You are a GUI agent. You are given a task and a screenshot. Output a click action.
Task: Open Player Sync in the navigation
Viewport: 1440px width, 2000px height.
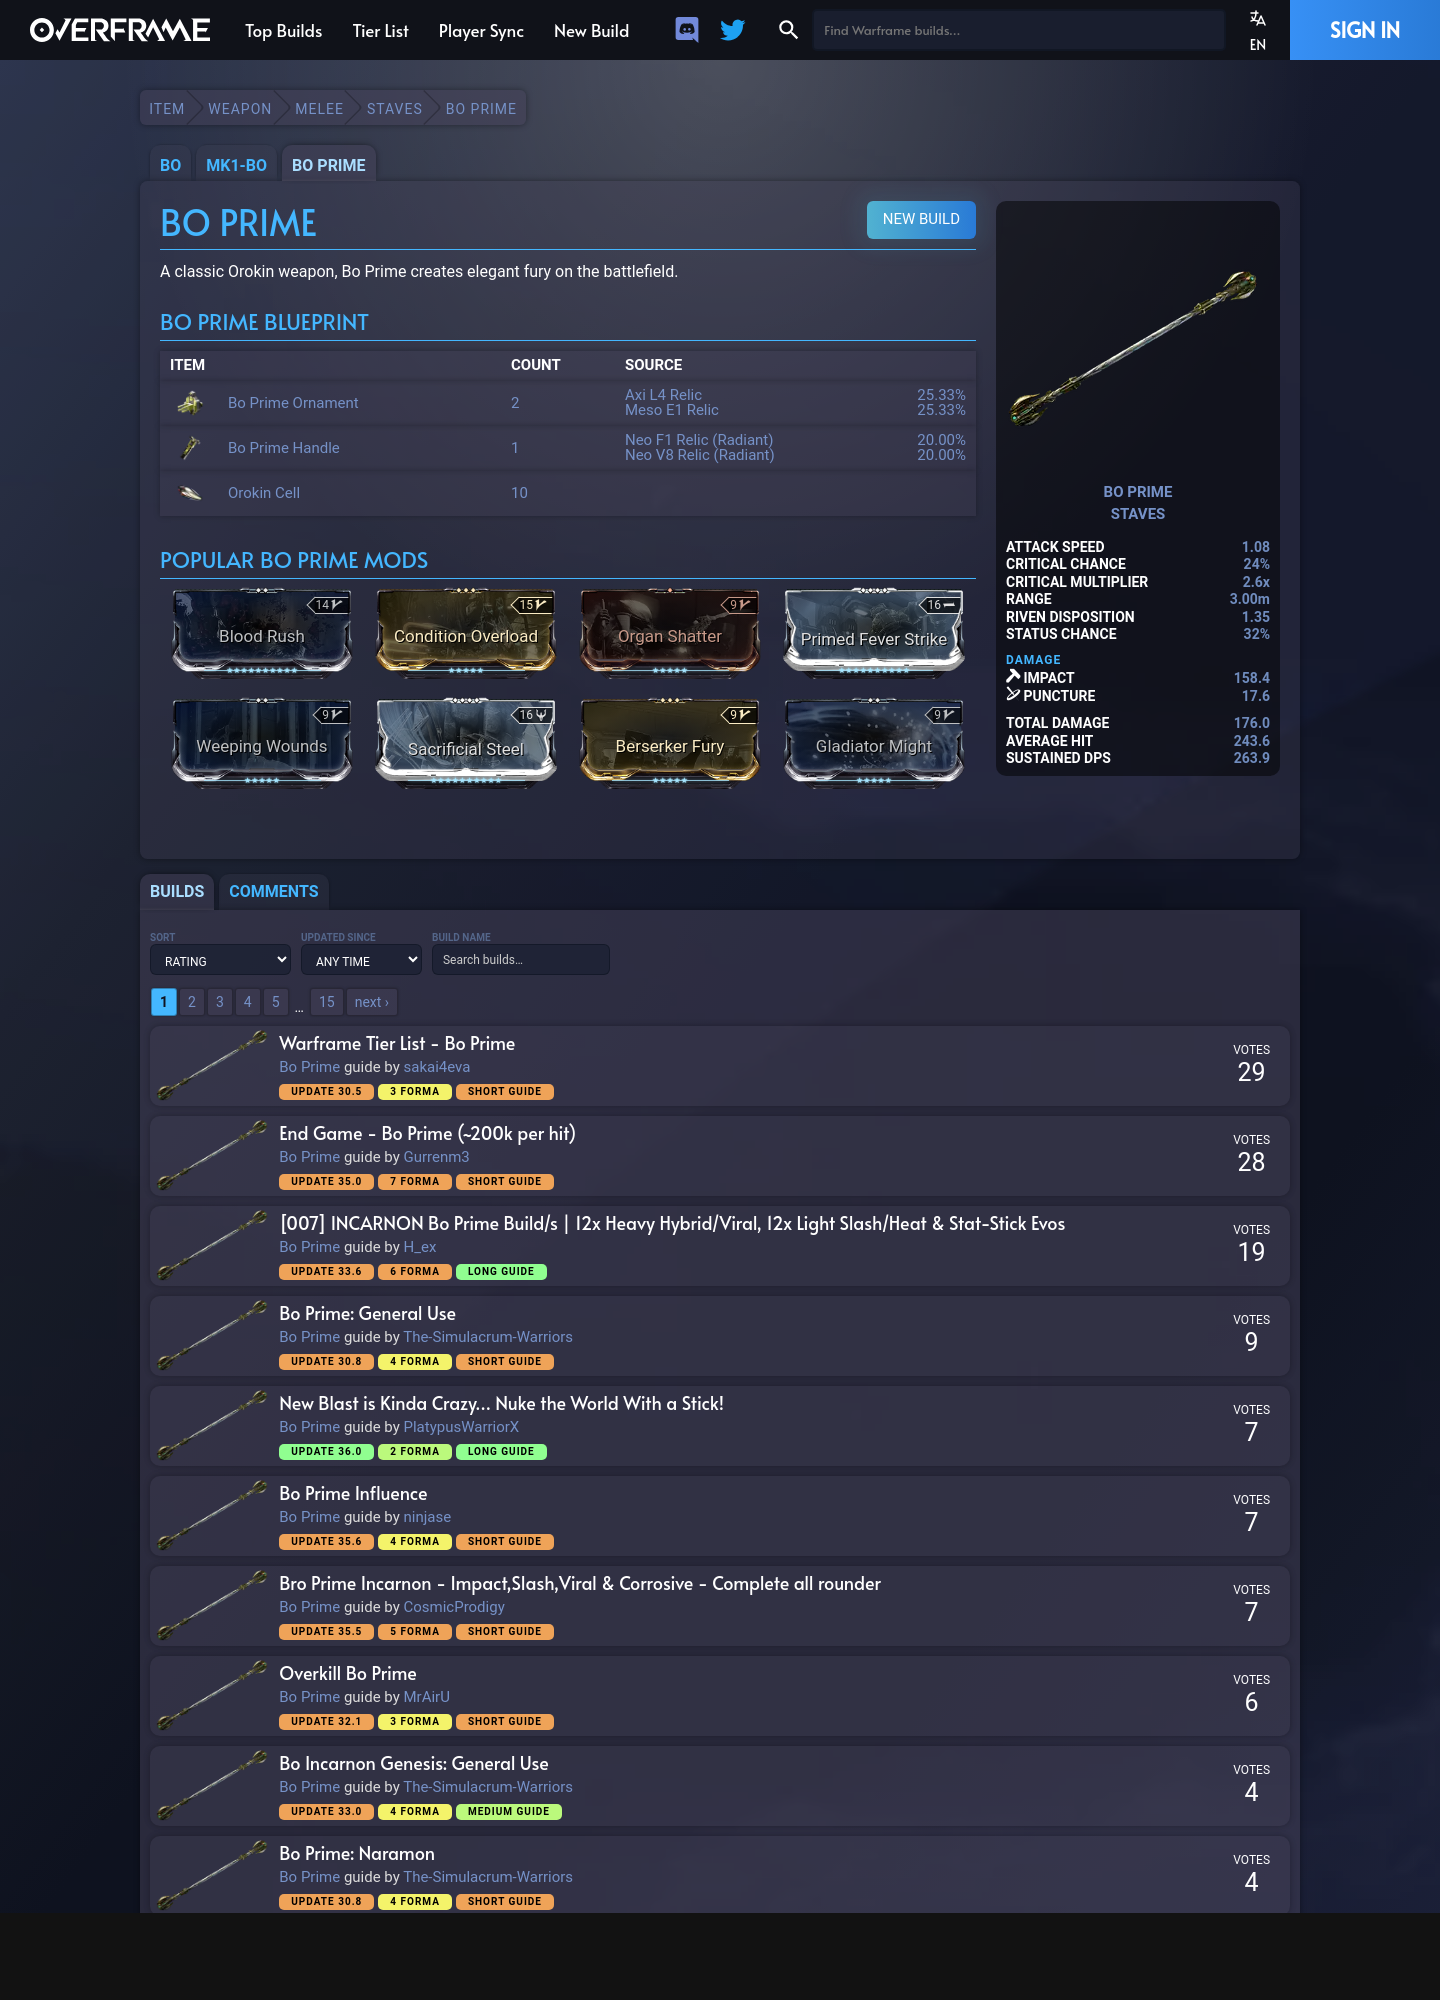point(481,31)
